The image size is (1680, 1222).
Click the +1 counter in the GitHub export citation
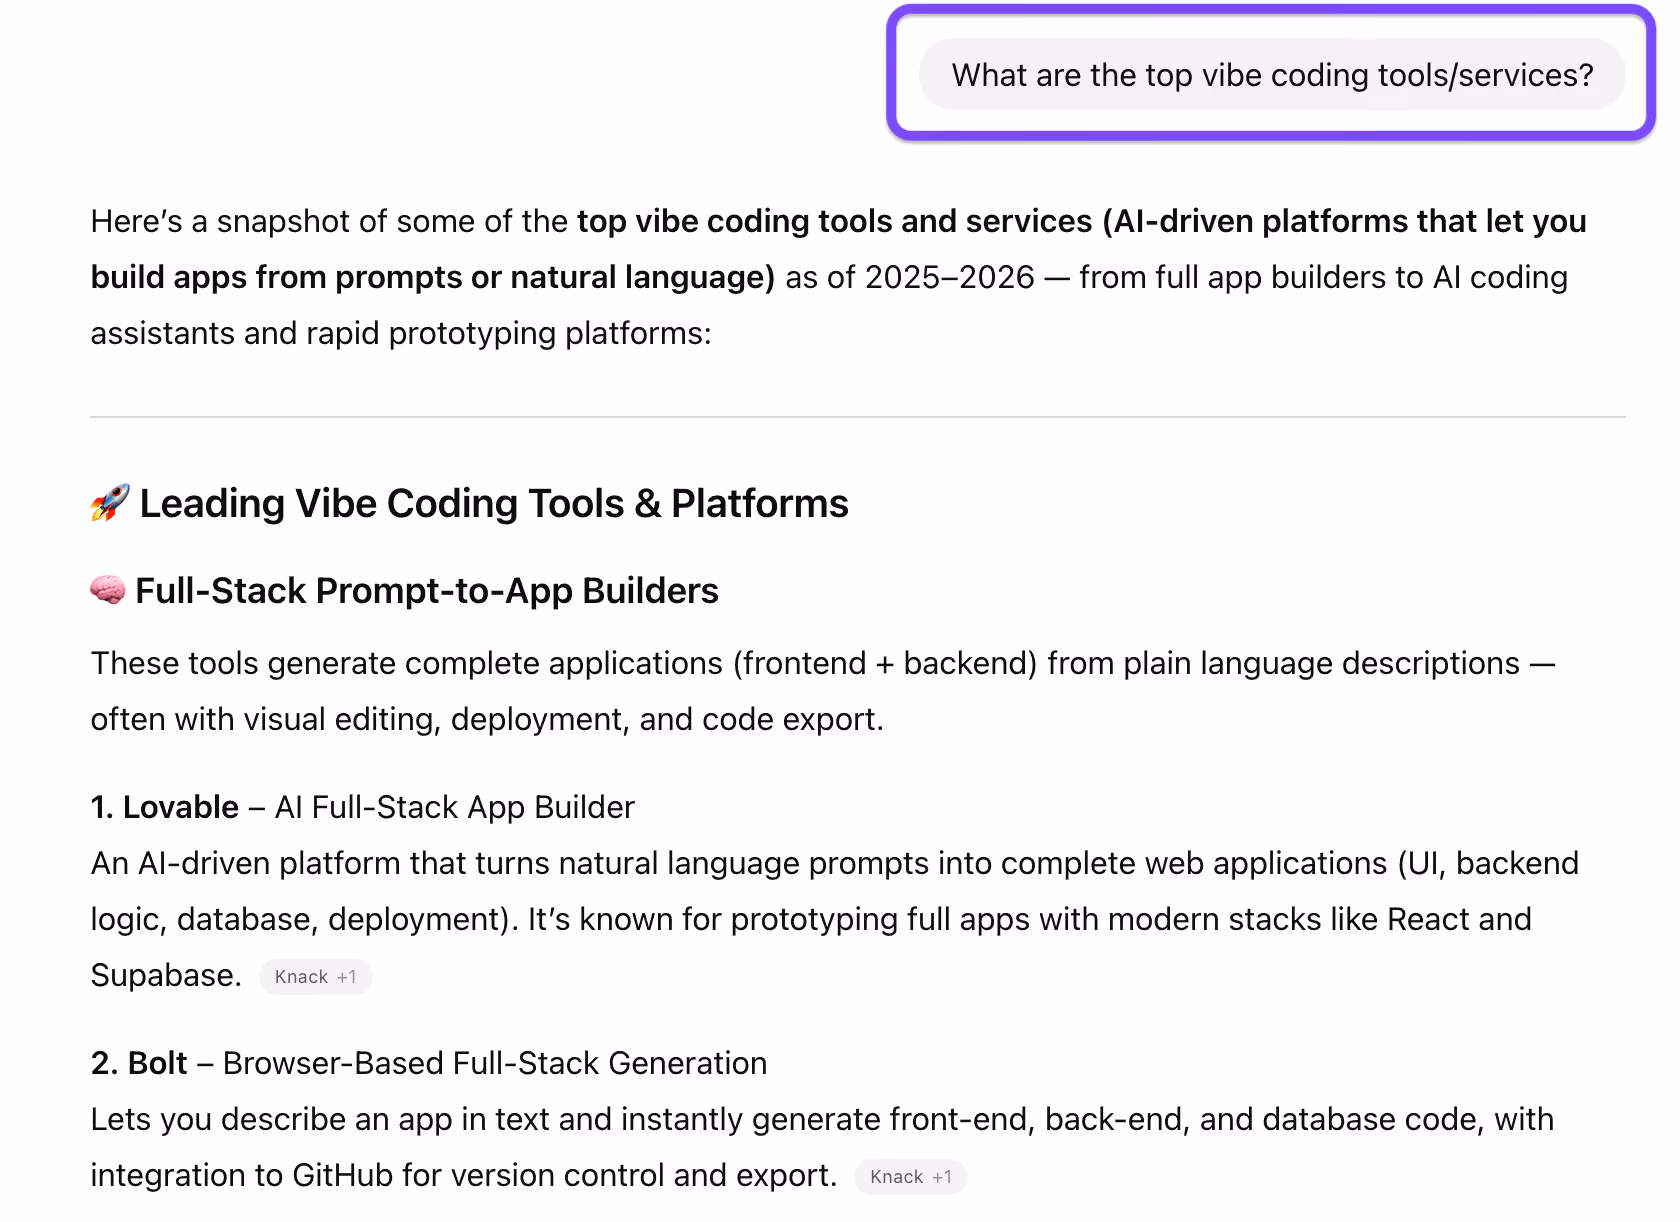pyautogui.click(x=942, y=1177)
